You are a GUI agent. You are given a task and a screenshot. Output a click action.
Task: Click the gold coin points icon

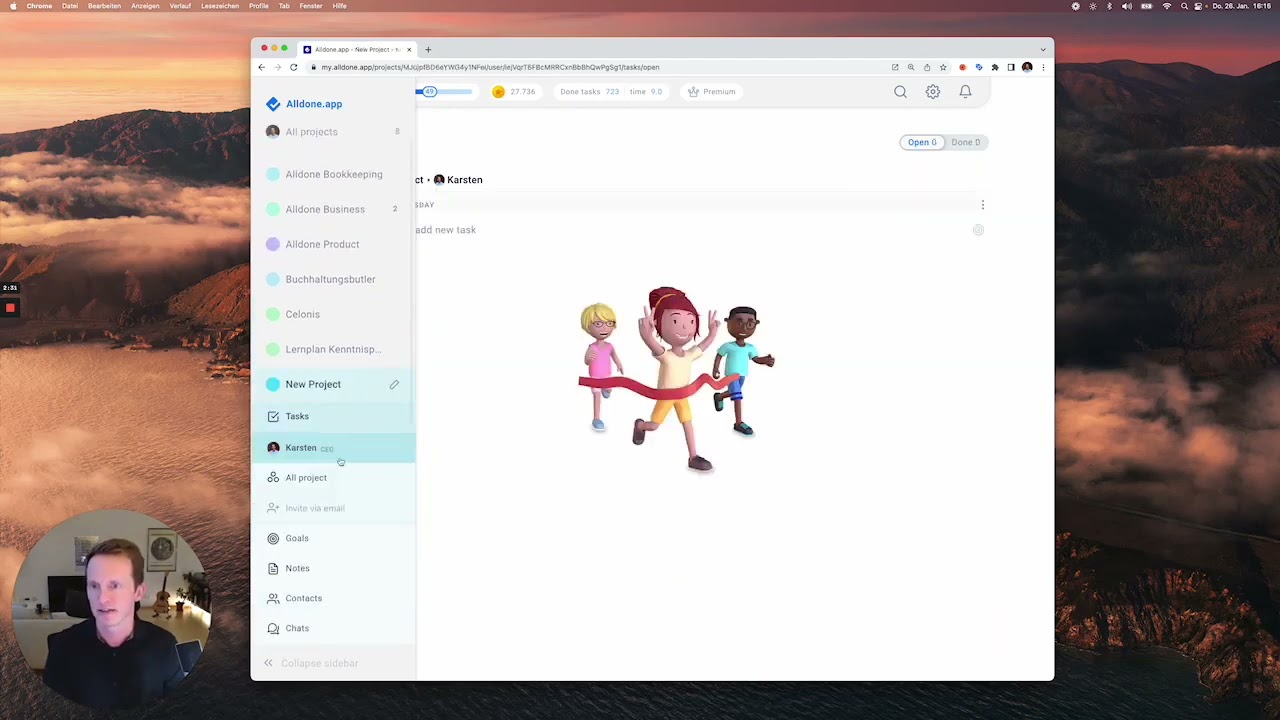tap(498, 92)
